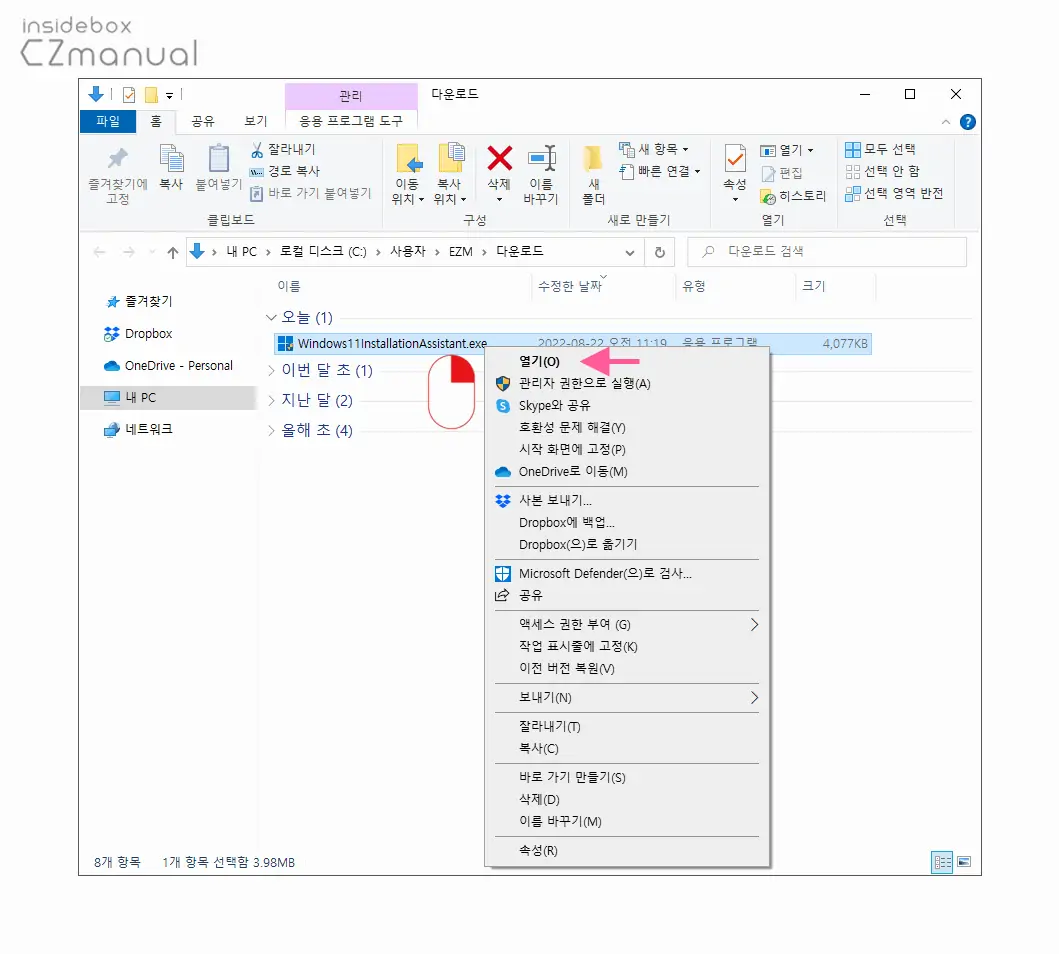The image size is (1059, 954).
Task: Copy file path with 경로 복사
Action: pyautogui.click(x=284, y=171)
